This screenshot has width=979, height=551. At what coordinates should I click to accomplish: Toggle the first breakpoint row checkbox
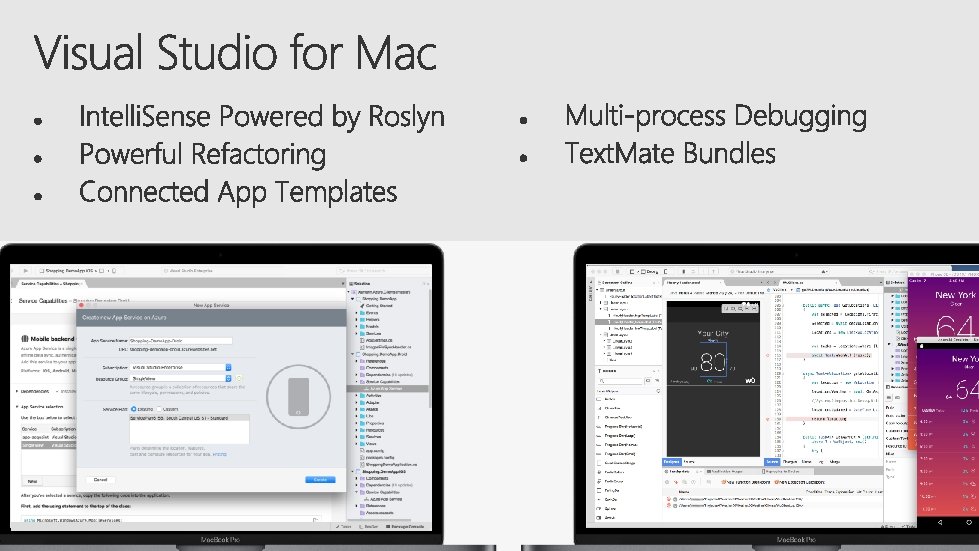tap(675, 499)
